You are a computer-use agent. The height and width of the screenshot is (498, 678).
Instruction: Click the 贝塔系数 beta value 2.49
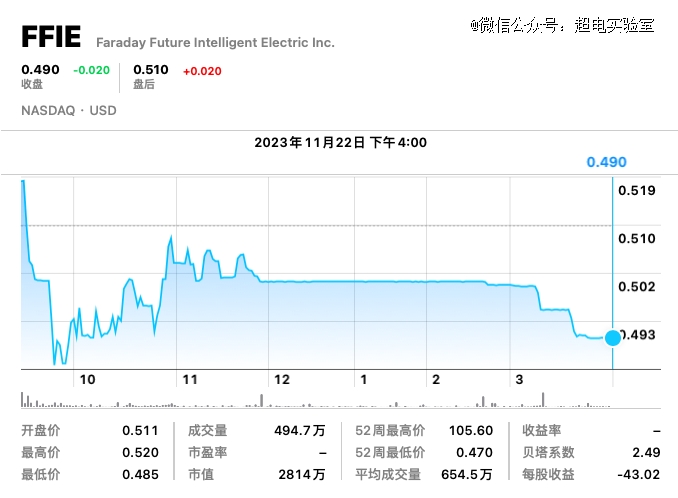pos(646,453)
